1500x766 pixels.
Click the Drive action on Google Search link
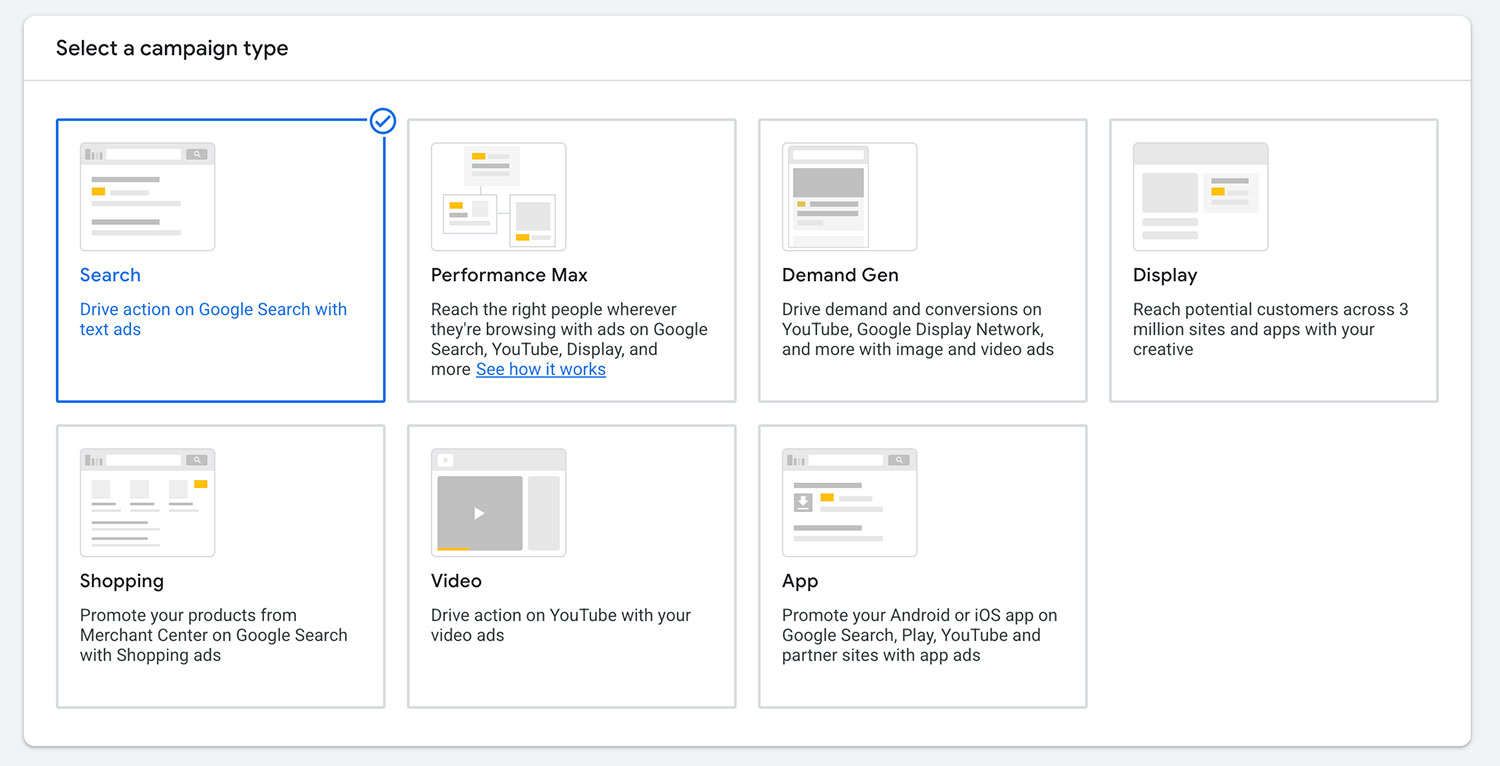click(213, 318)
